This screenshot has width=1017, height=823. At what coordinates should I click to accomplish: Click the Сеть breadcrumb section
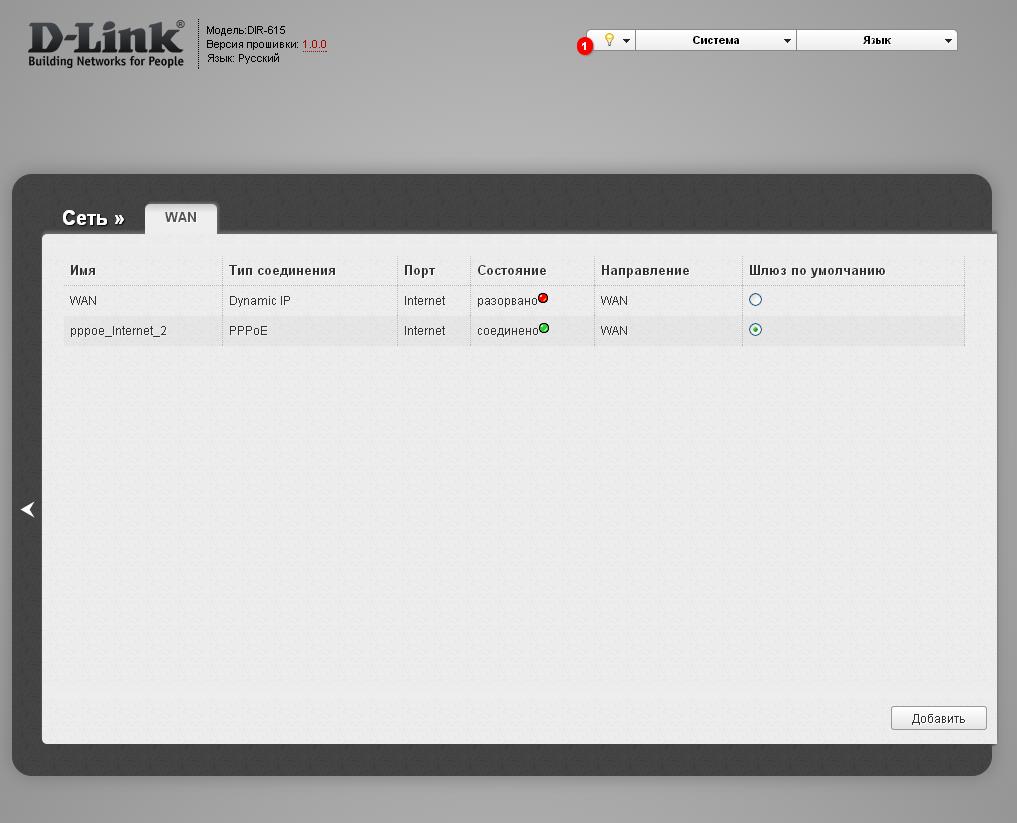pos(93,218)
